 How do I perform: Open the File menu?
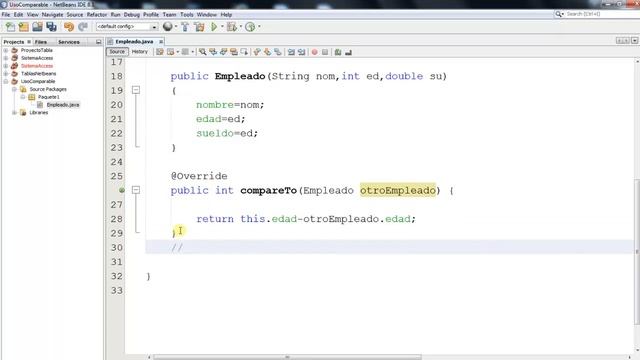click(x=6, y=15)
